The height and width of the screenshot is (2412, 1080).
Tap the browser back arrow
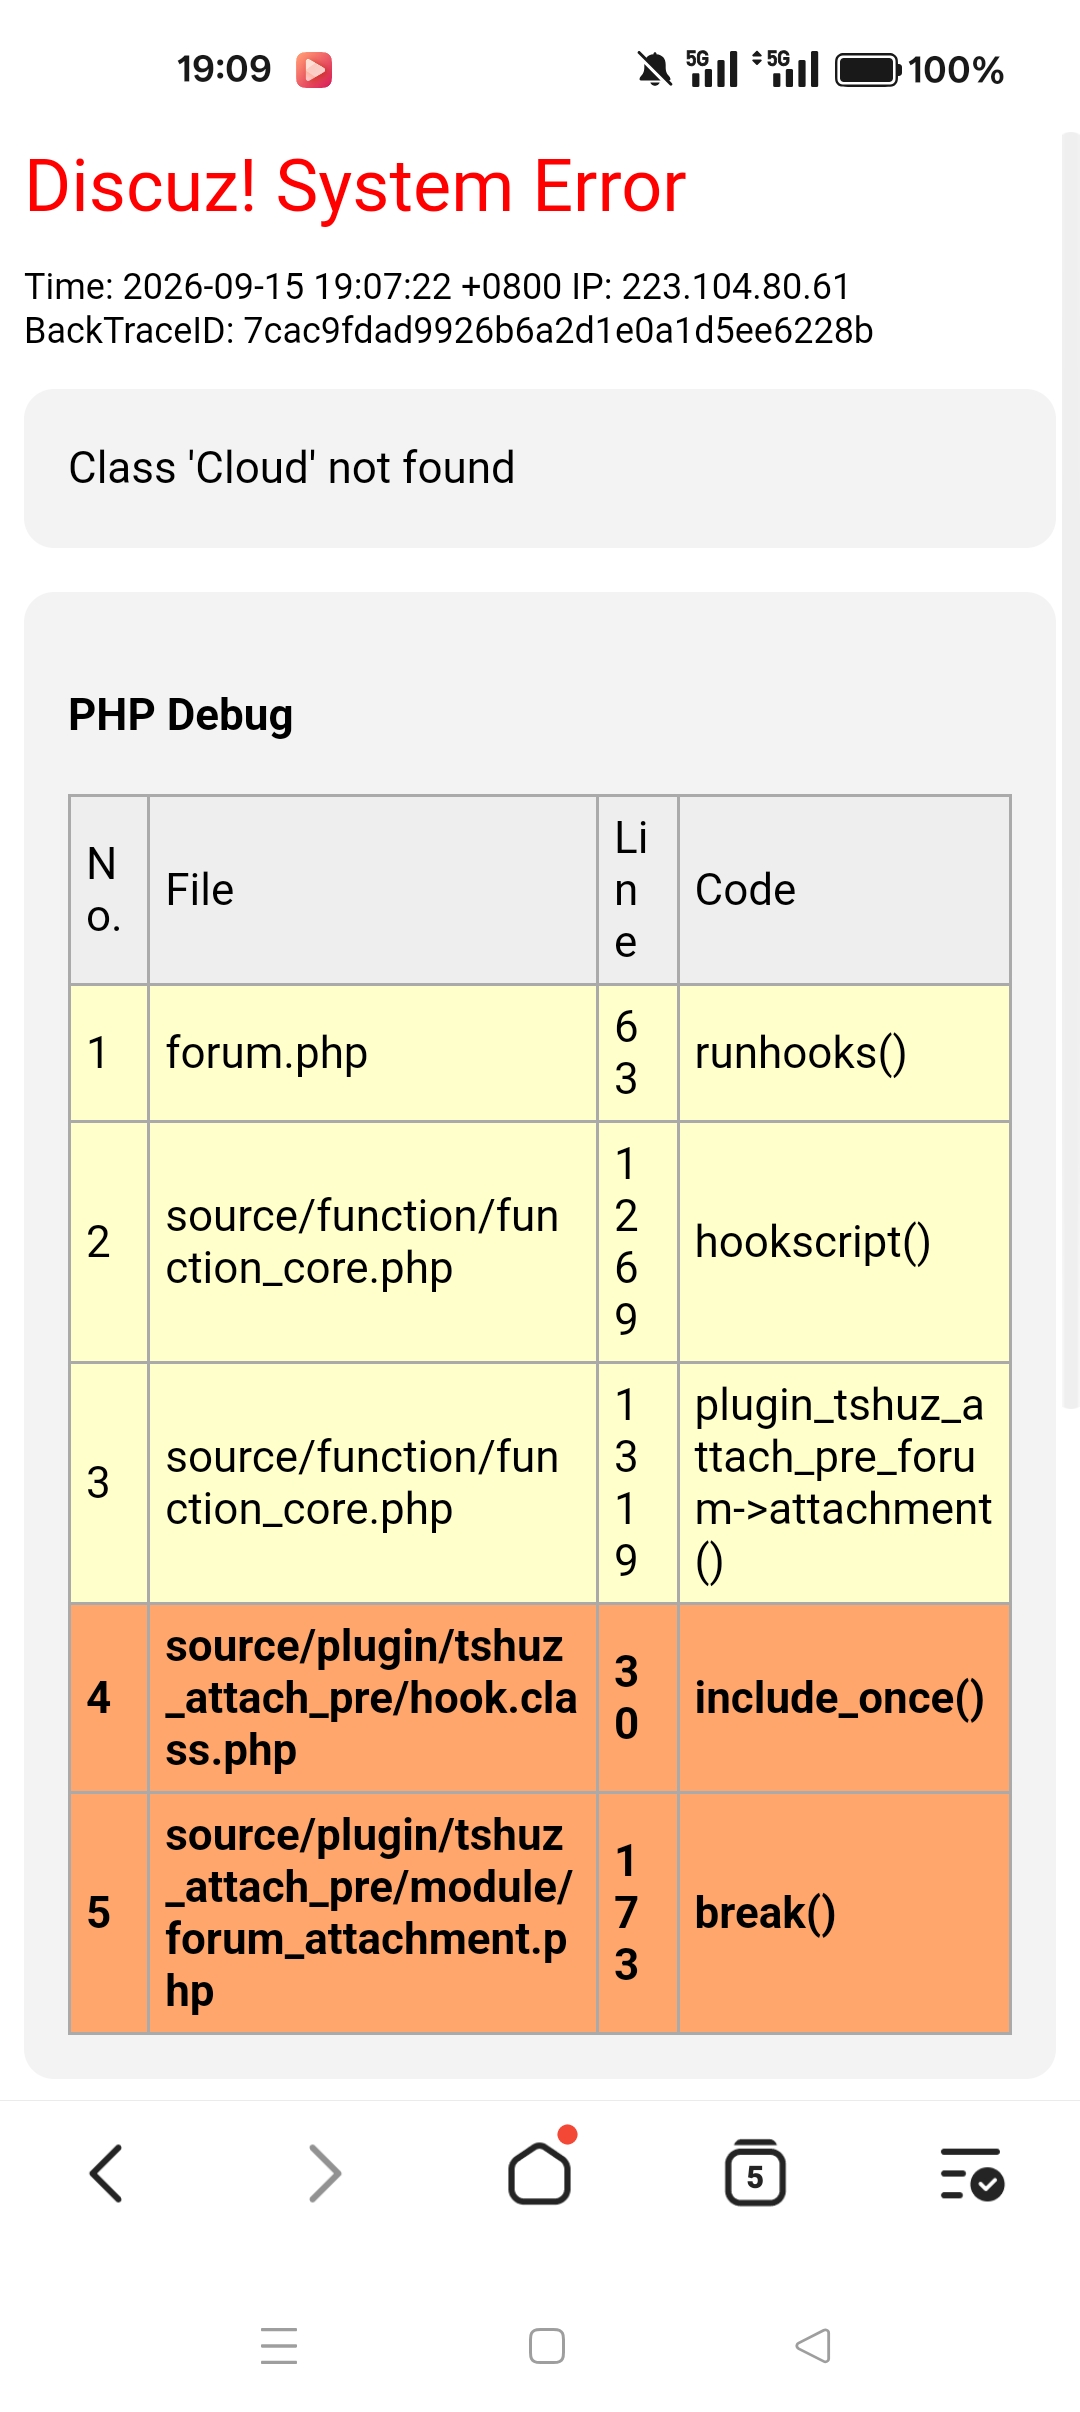click(106, 2174)
